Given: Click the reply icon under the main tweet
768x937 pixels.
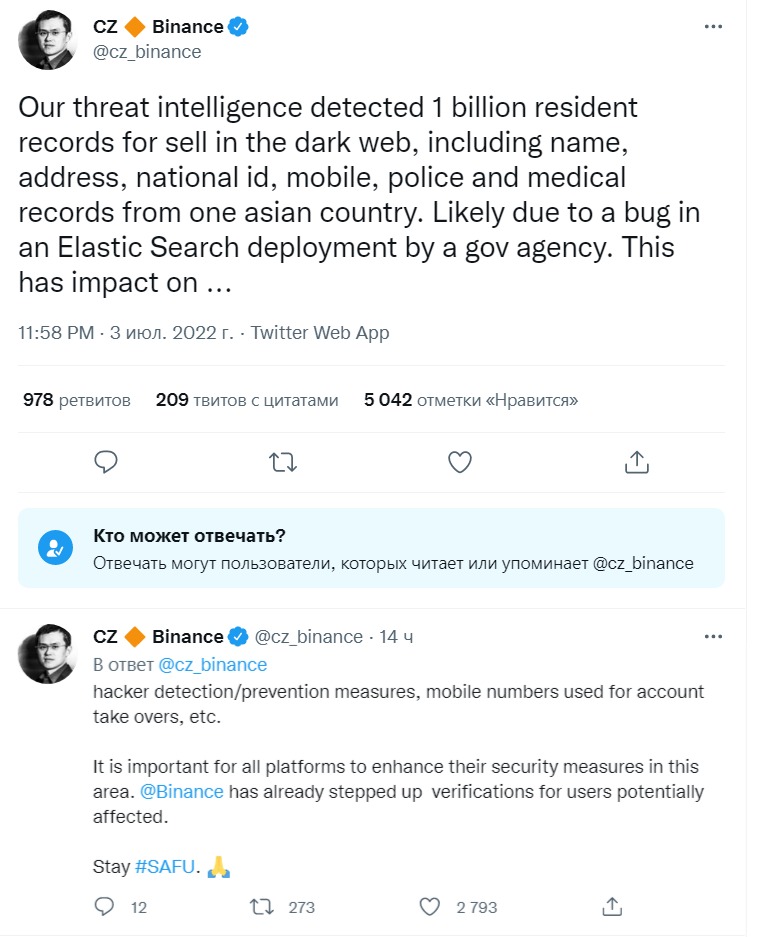Looking at the screenshot, I should point(106,461).
